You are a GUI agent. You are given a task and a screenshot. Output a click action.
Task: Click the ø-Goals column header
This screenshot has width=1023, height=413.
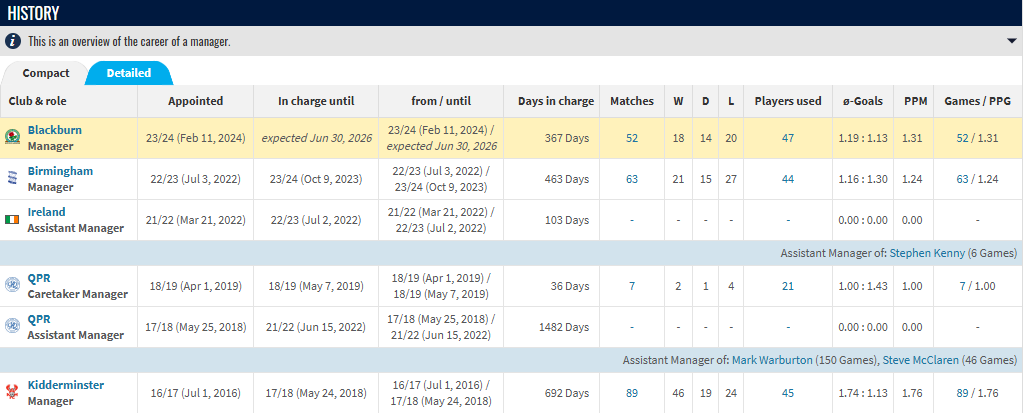tap(863, 101)
